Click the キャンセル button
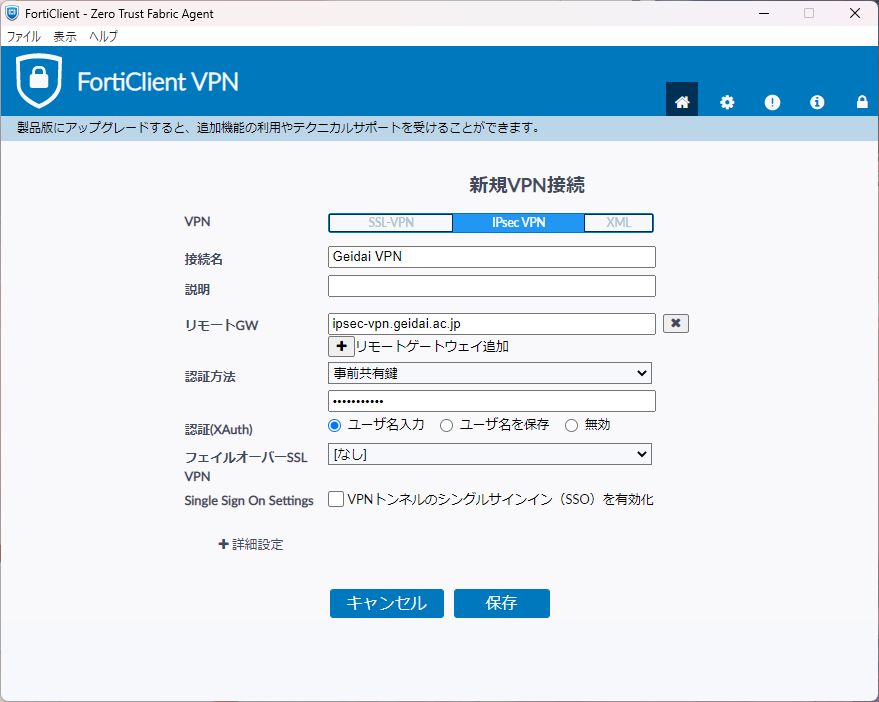 click(x=386, y=603)
